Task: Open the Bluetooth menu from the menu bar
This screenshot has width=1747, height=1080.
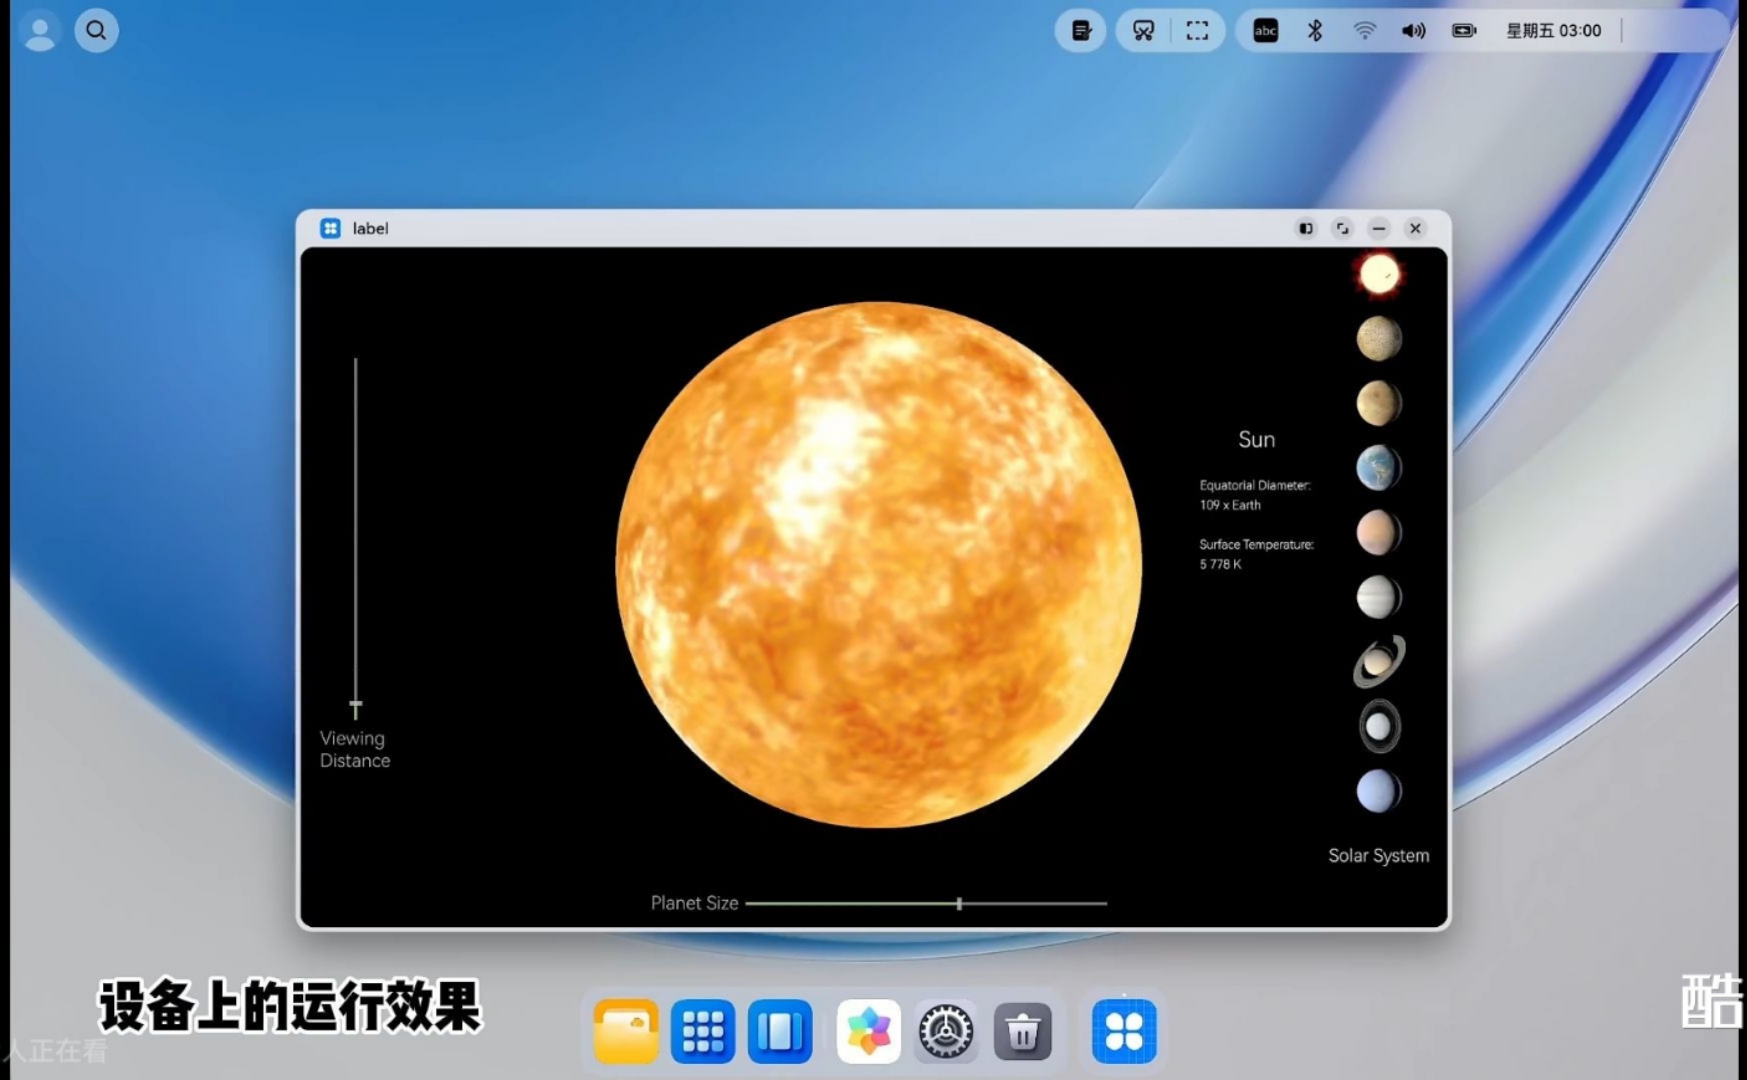Action: pos(1314,31)
